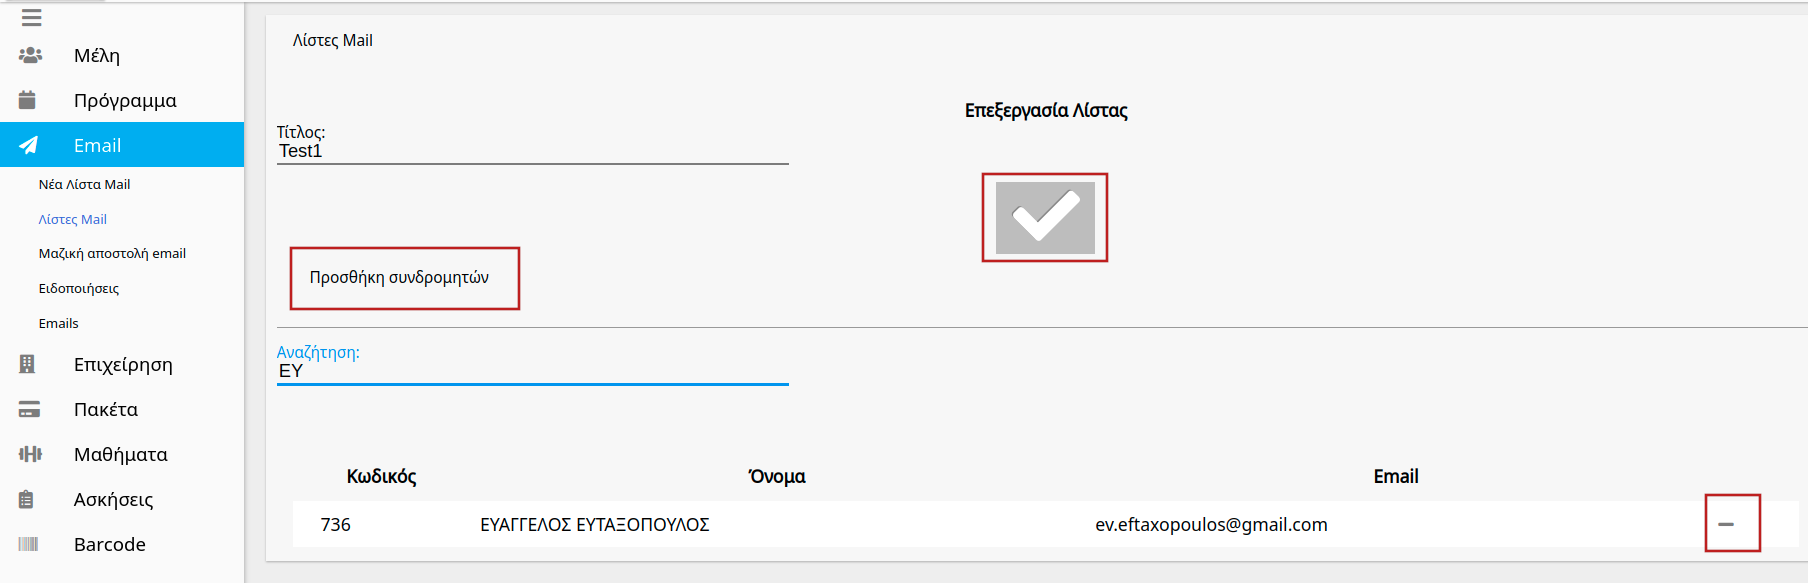The width and height of the screenshot is (1808, 583).
Task: Click the dumbbell icon beside Μαθήματα
Action: point(30,454)
